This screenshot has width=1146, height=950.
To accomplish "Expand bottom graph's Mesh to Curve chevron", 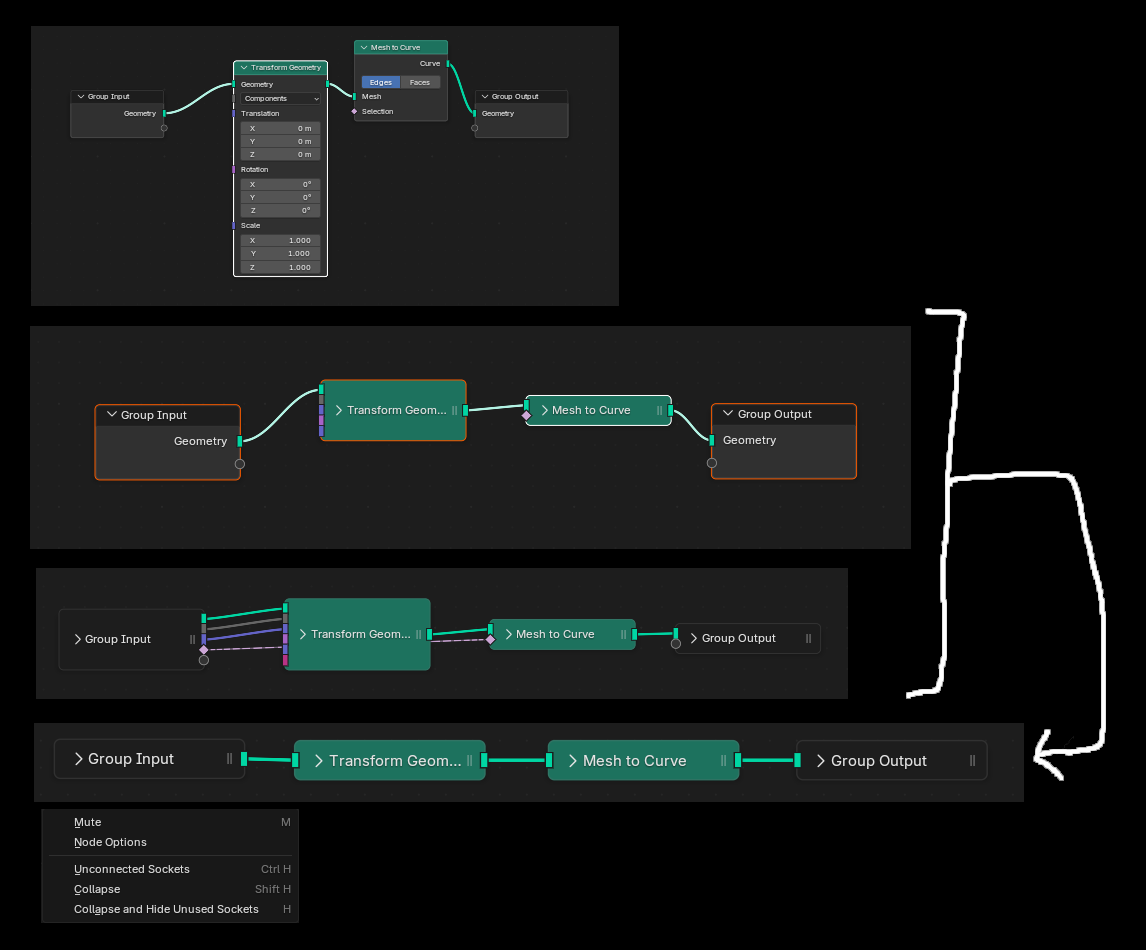I will point(573,761).
